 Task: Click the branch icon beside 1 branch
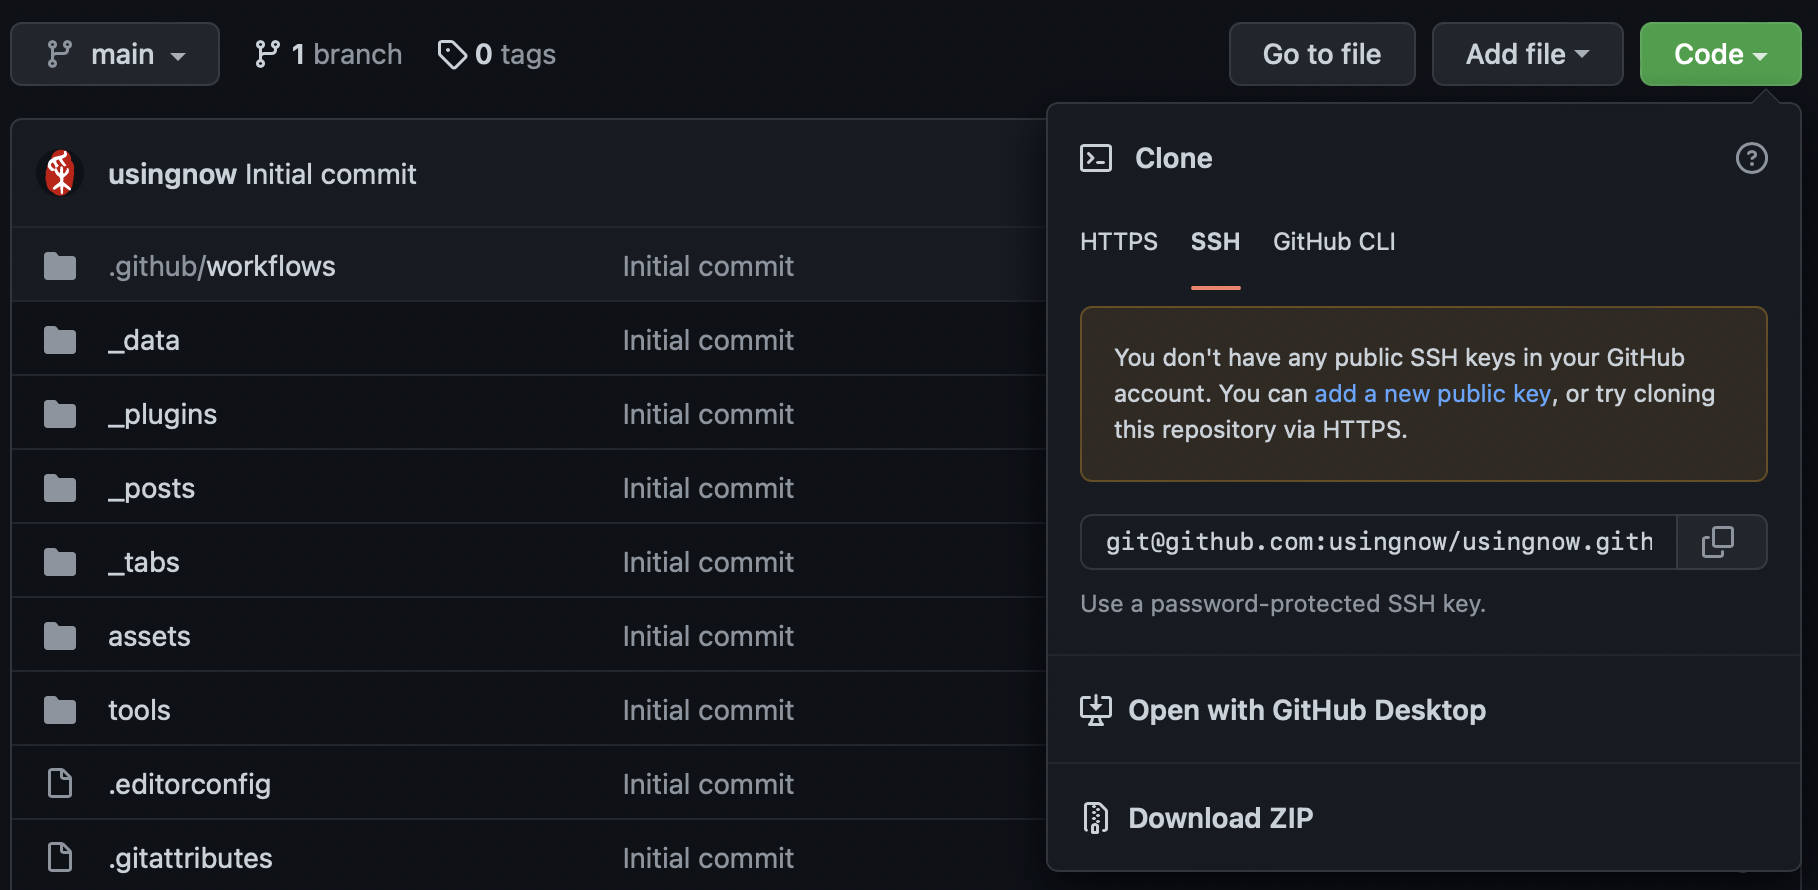pyautogui.click(x=267, y=54)
